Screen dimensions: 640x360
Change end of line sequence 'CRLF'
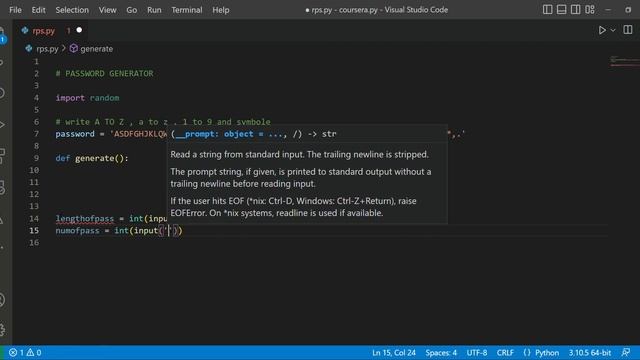pyautogui.click(x=505, y=353)
